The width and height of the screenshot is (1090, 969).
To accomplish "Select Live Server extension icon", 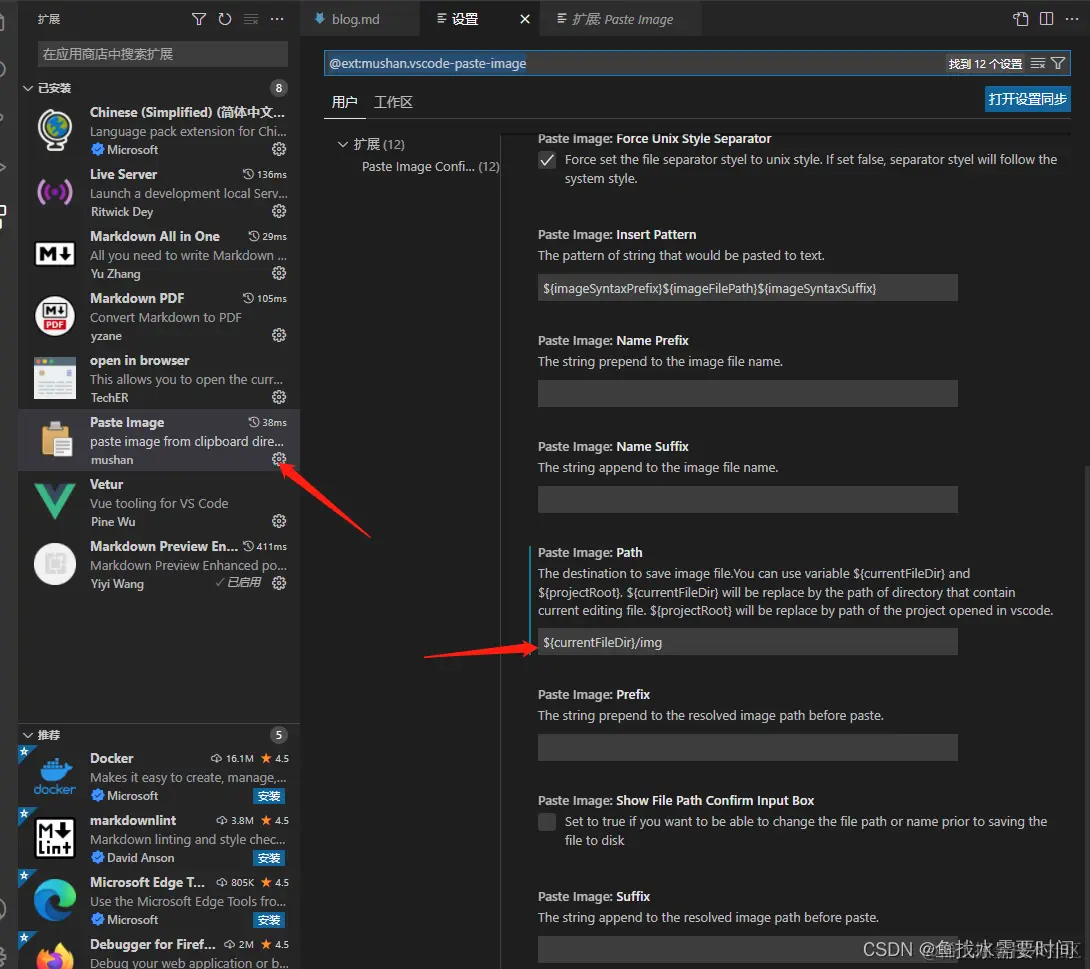I will 55,192.
